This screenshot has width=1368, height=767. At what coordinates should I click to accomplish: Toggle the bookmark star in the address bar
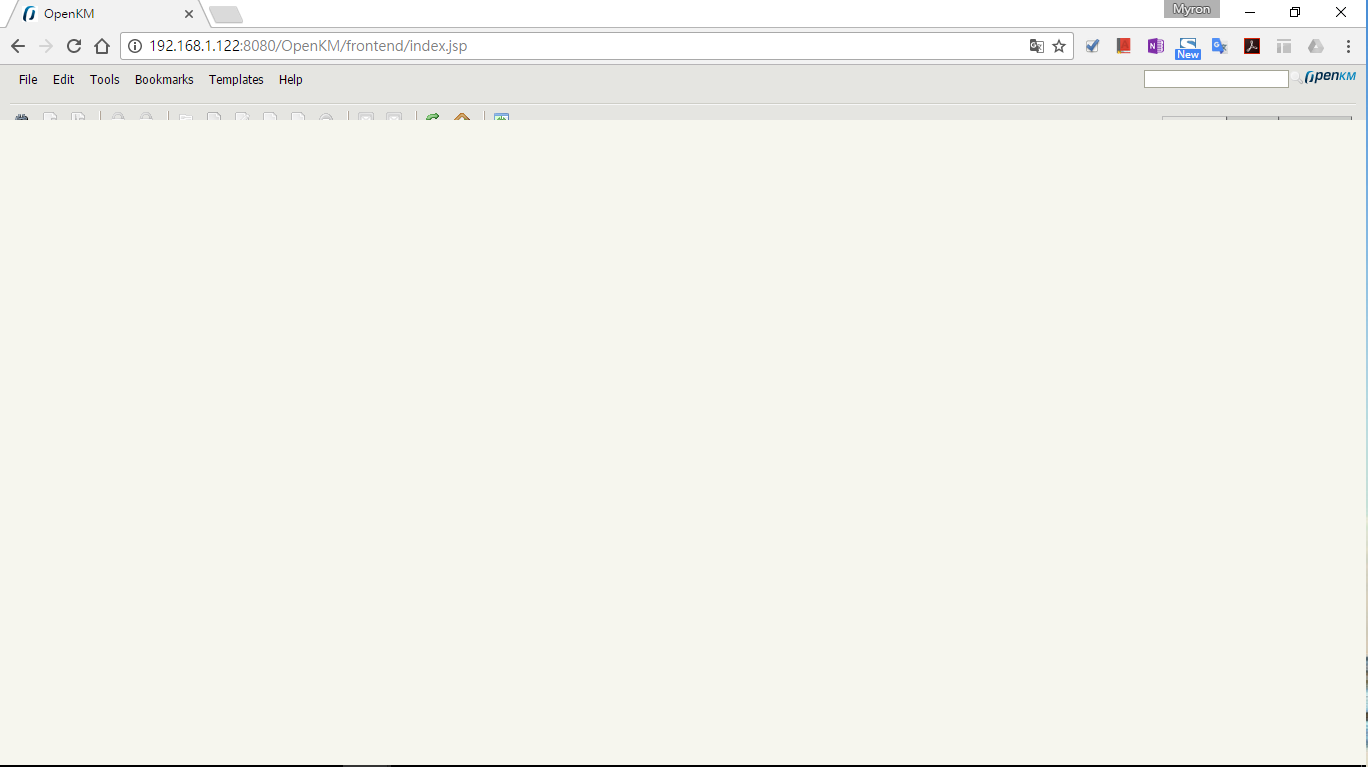[x=1058, y=46]
